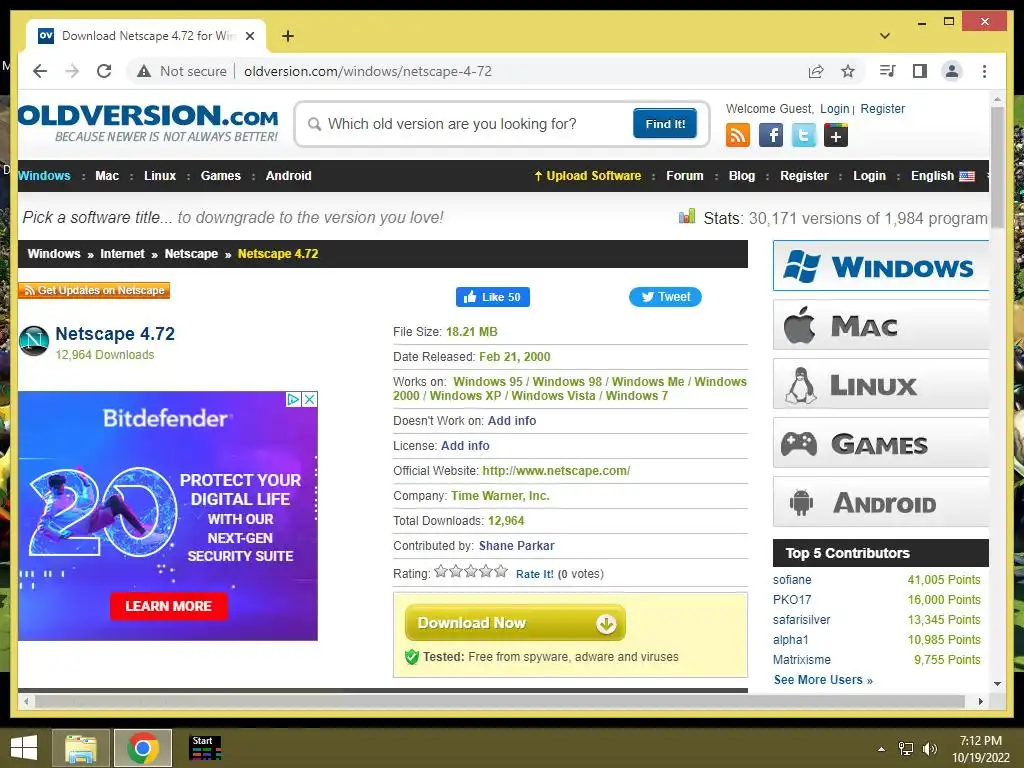Click the Tweet button
This screenshot has width=1024, height=768.
pyautogui.click(x=665, y=297)
